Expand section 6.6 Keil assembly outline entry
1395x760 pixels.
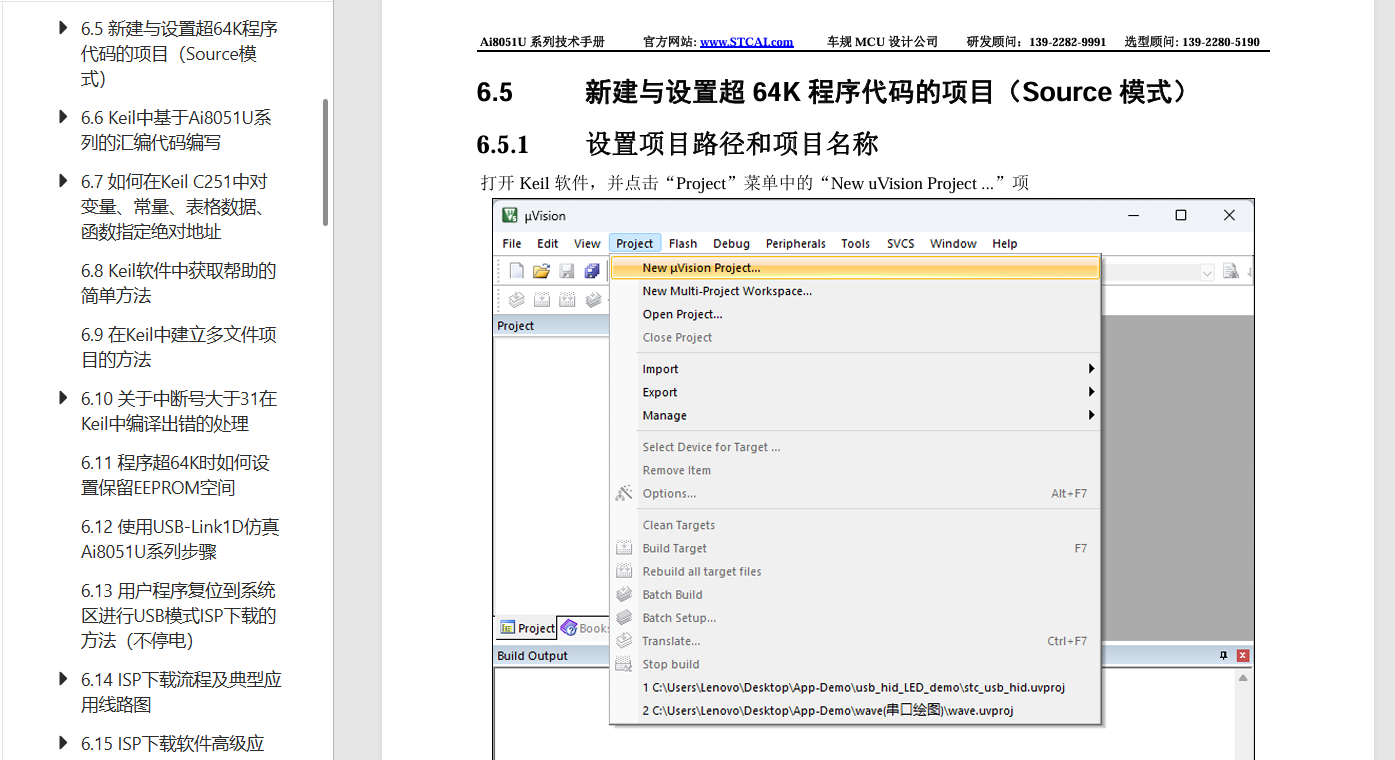pyautogui.click(x=64, y=117)
